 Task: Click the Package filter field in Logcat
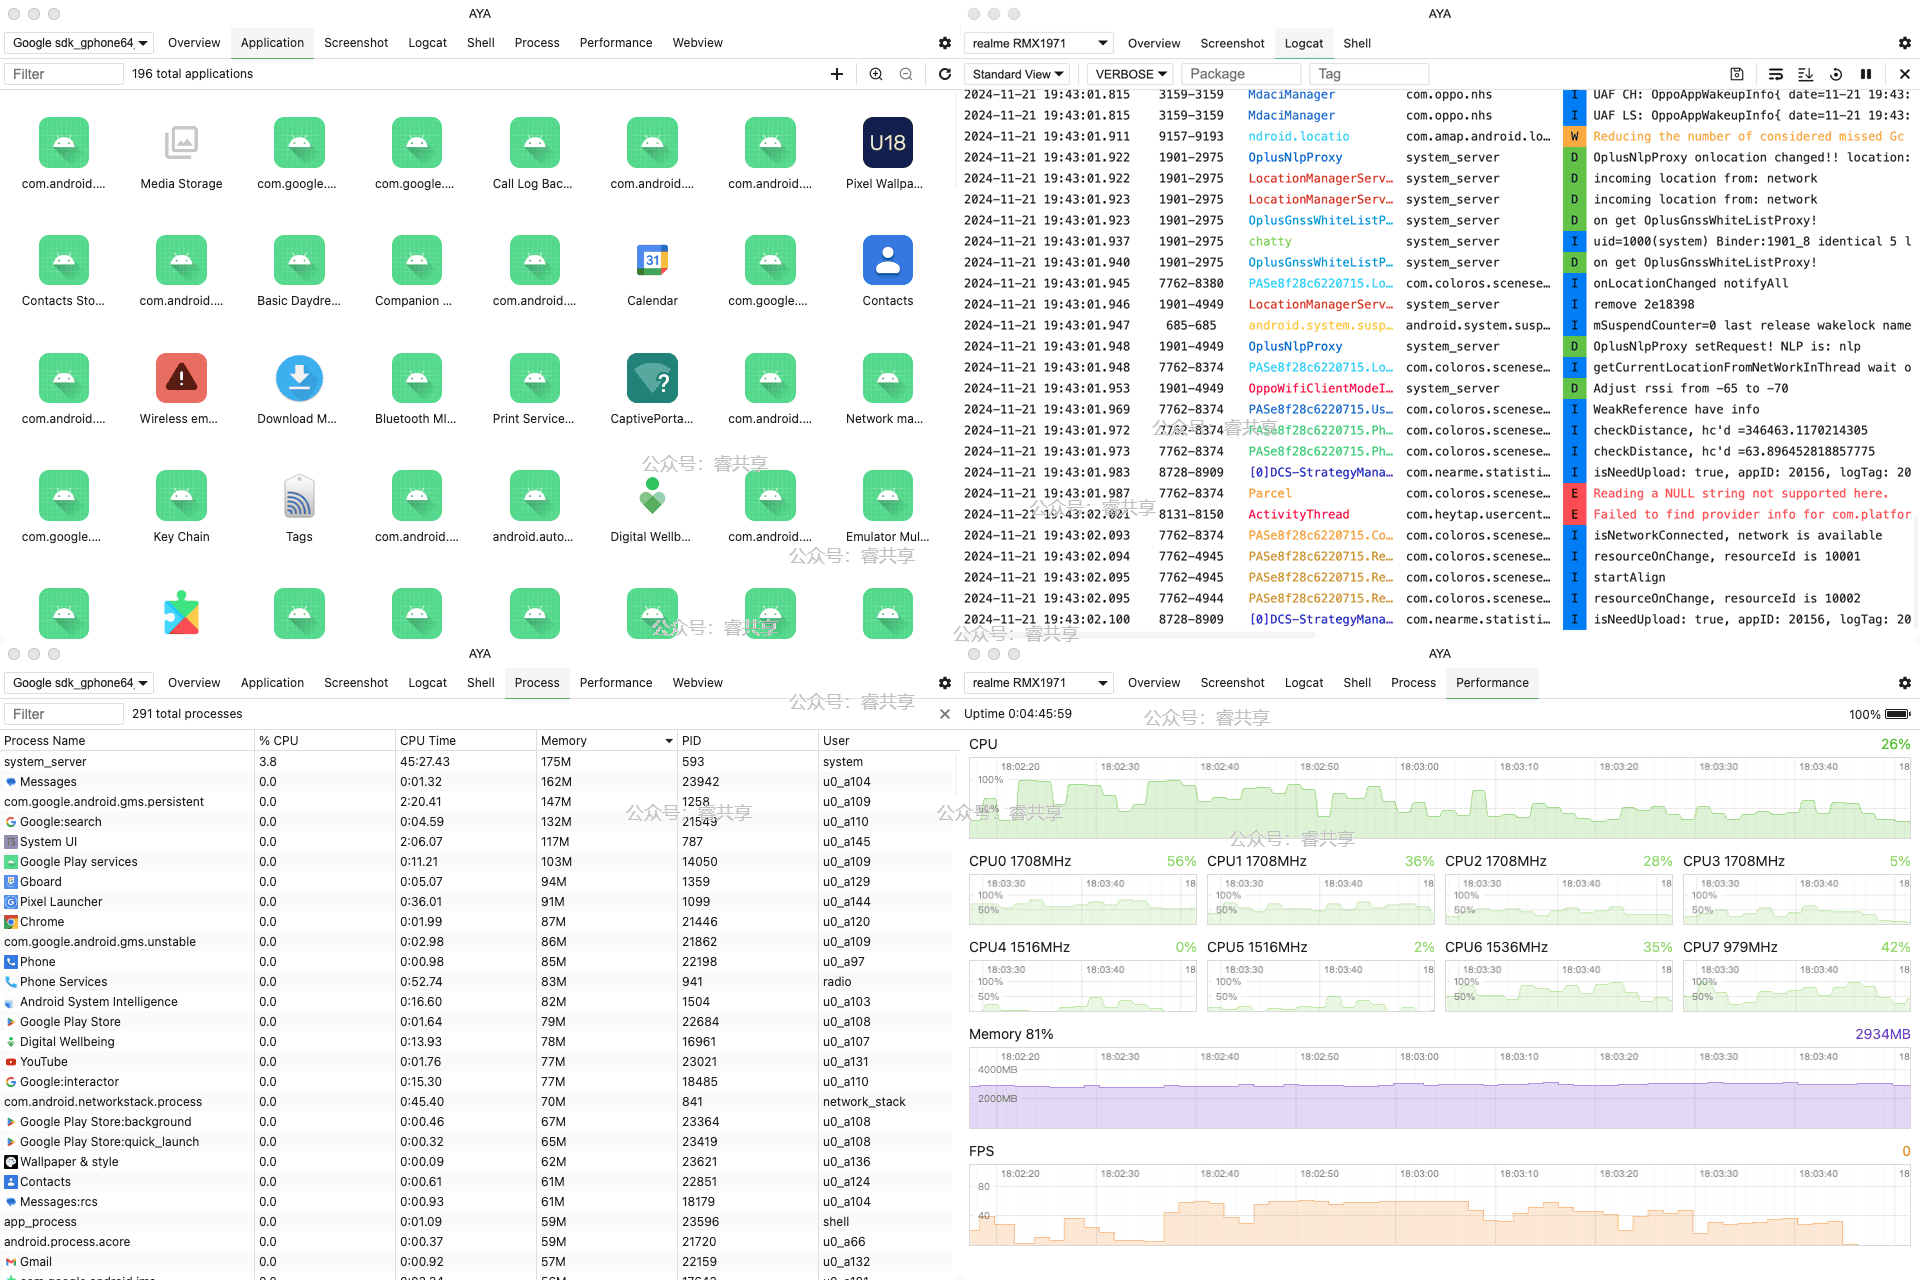click(1242, 74)
